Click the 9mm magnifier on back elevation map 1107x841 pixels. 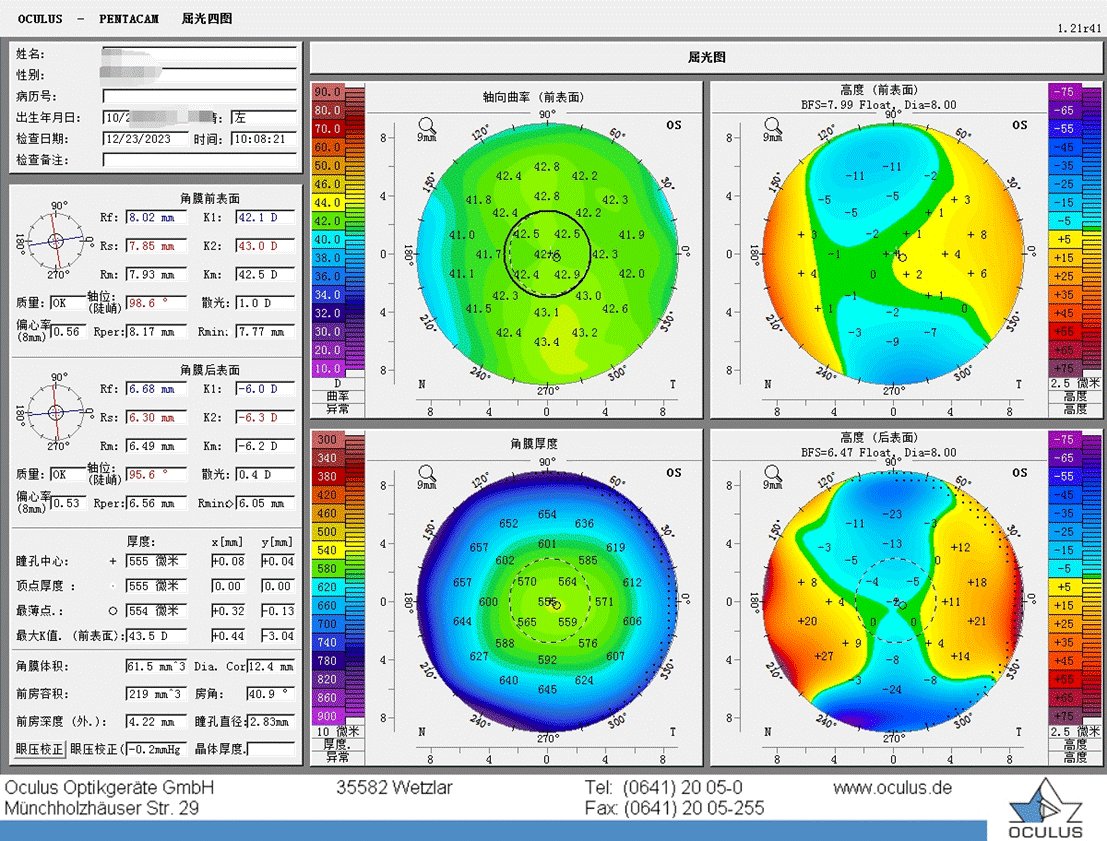pyautogui.click(x=772, y=477)
